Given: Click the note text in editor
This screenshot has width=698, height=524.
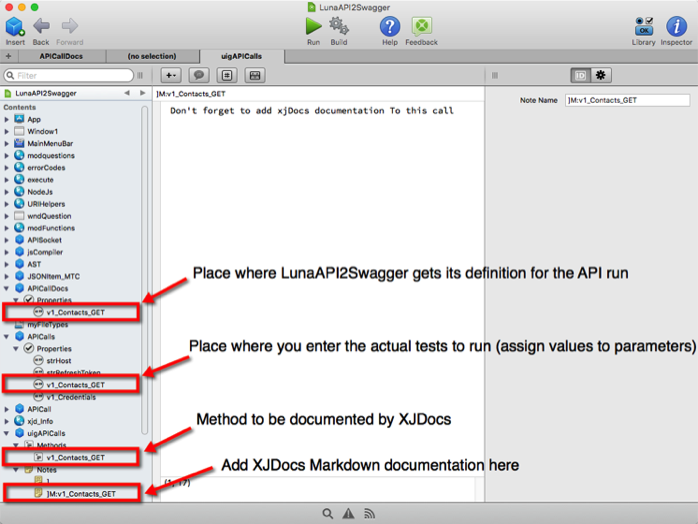Looking at the screenshot, I should (312, 110).
